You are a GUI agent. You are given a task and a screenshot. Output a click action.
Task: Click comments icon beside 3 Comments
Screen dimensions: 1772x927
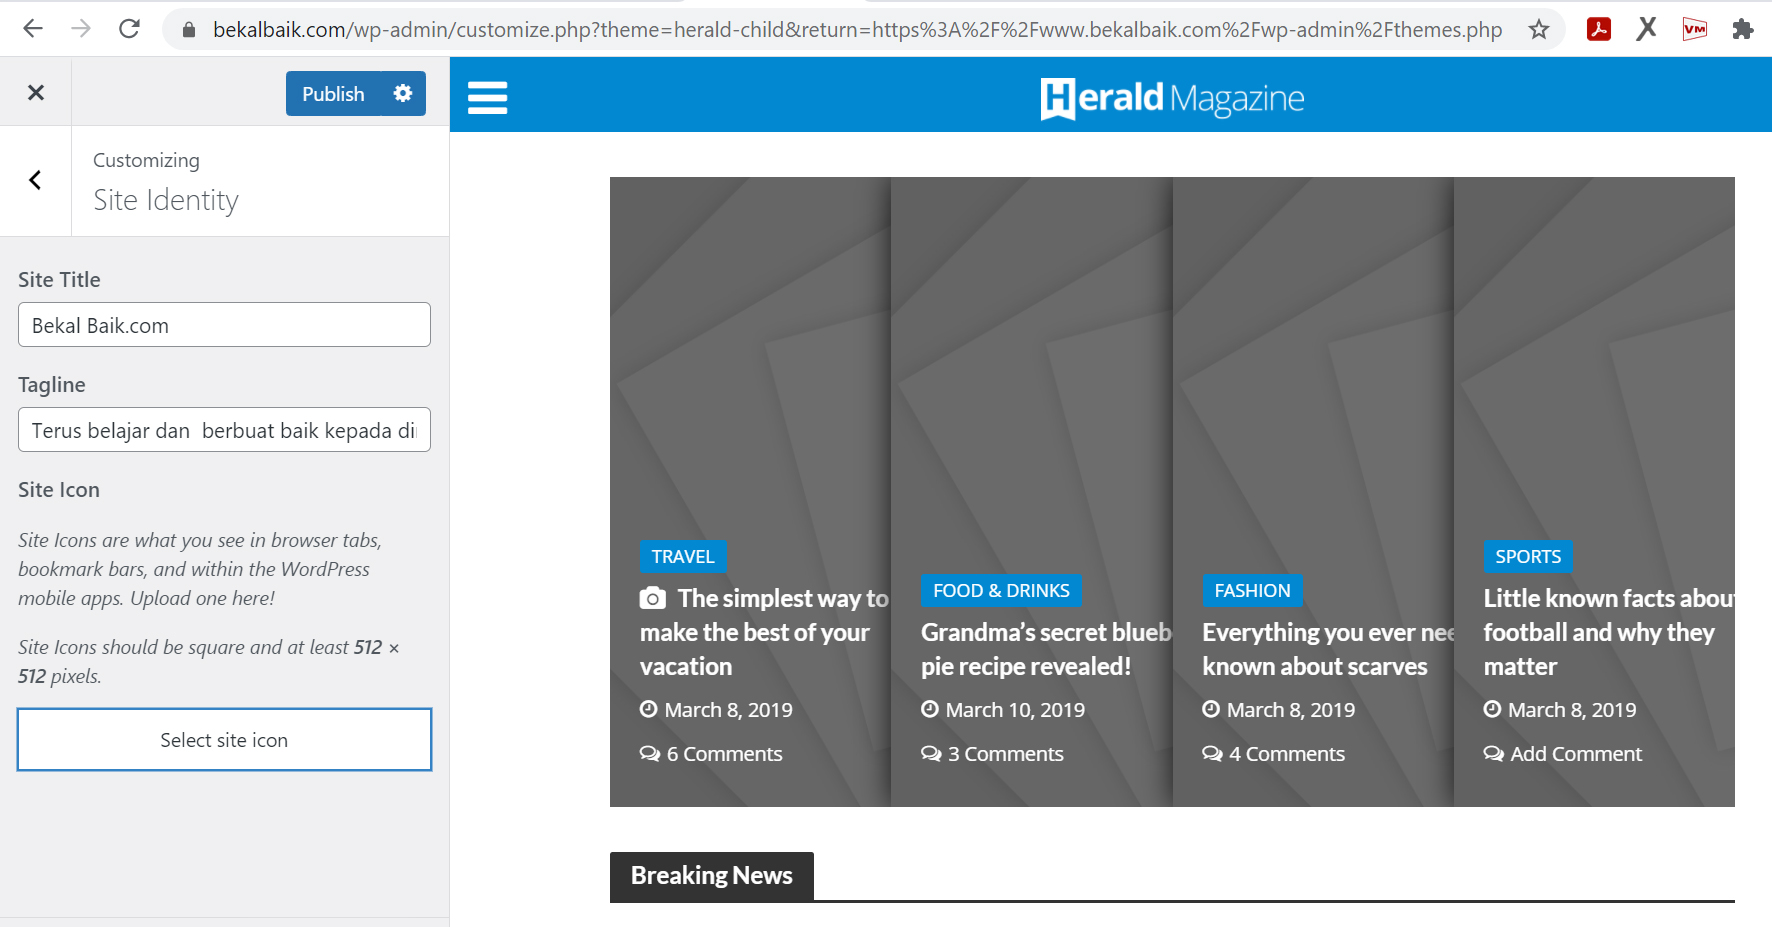point(931,753)
